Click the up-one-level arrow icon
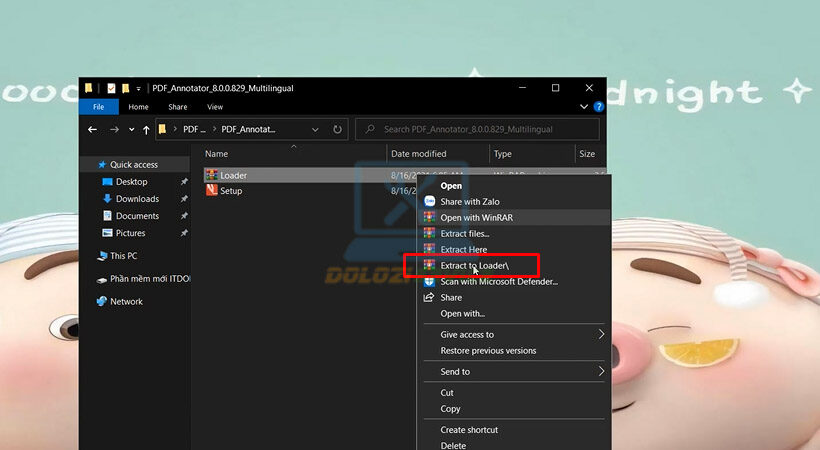 click(x=146, y=130)
